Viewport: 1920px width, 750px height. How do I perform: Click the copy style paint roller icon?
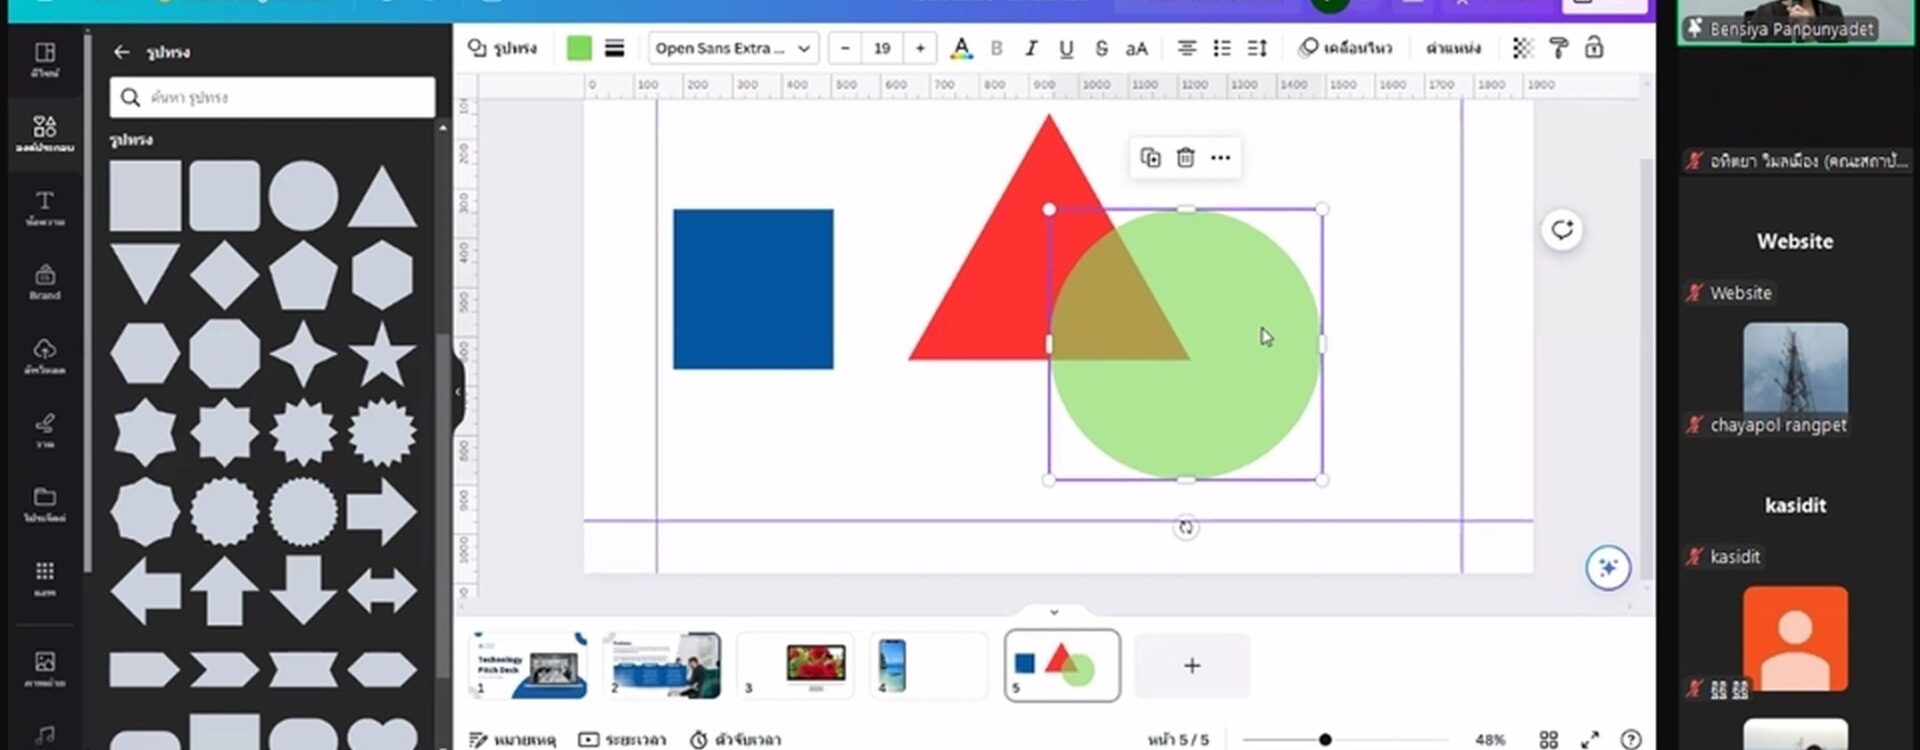click(x=1558, y=48)
